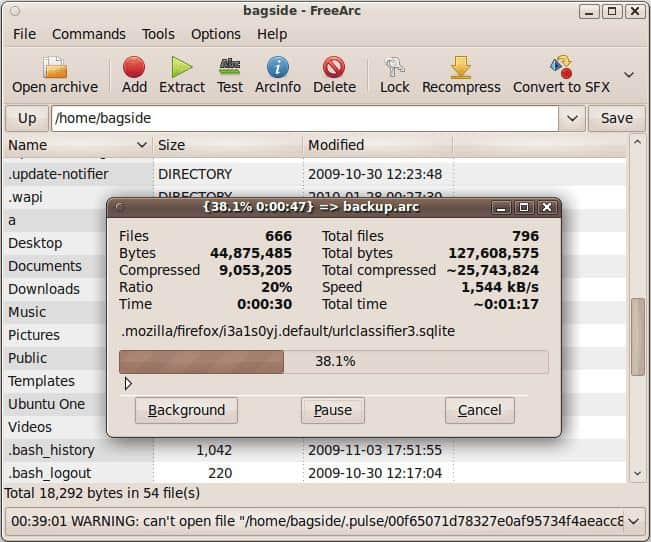Select the .bash_logout file
Screen dimensions: 651x542
coord(315,473)
